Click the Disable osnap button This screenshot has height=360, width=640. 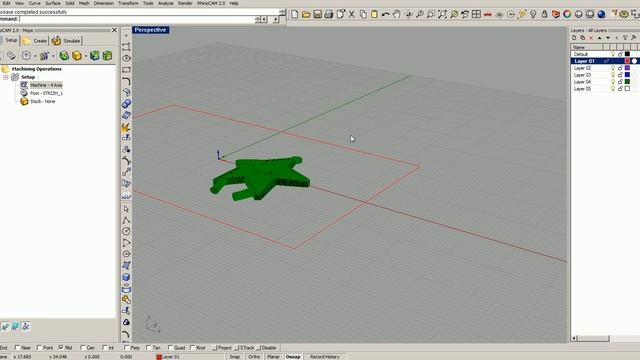click(x=267, y=348)
